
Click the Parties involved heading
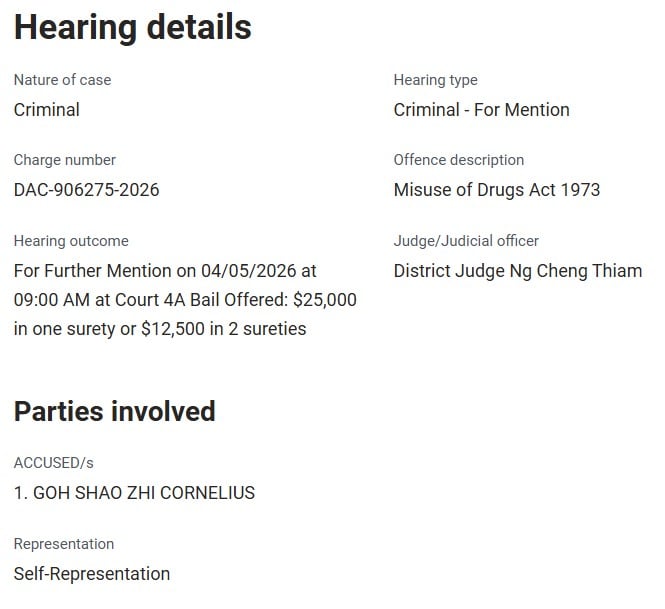[x=114, y=411]
